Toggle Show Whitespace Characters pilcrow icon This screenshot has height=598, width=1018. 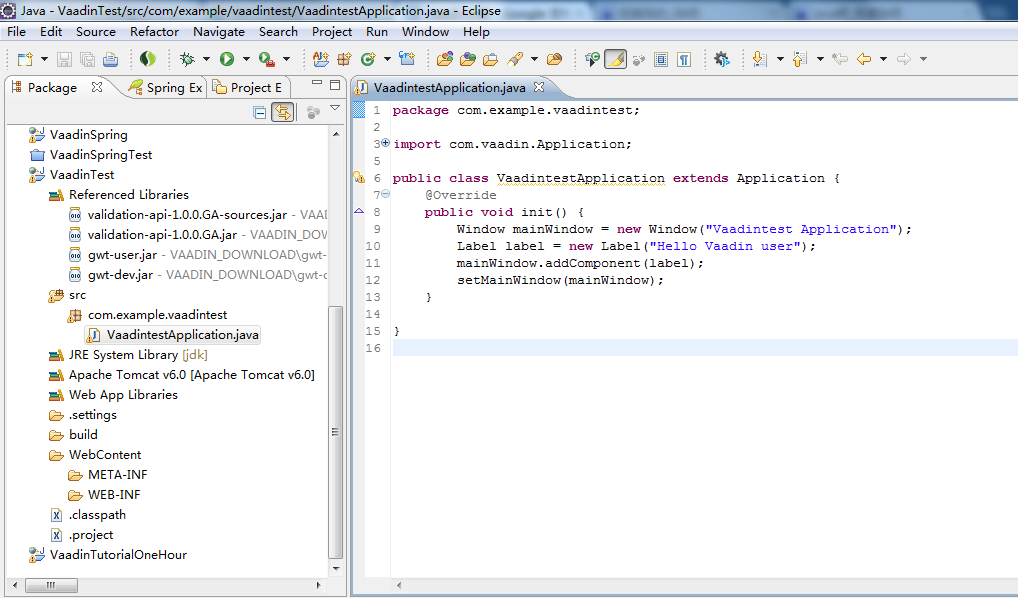pyautogui.click(x=684, y=59)
